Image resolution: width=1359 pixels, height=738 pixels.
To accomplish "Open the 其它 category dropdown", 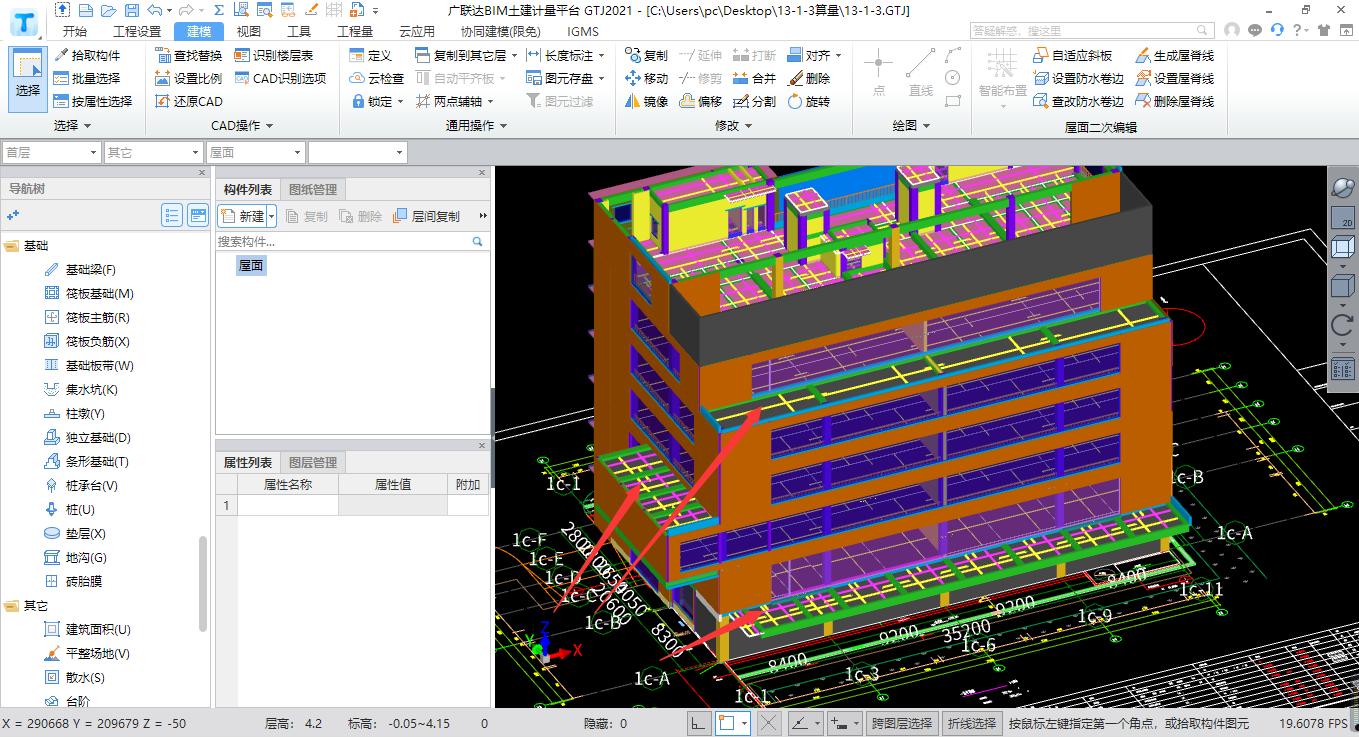I will (153, 152).
